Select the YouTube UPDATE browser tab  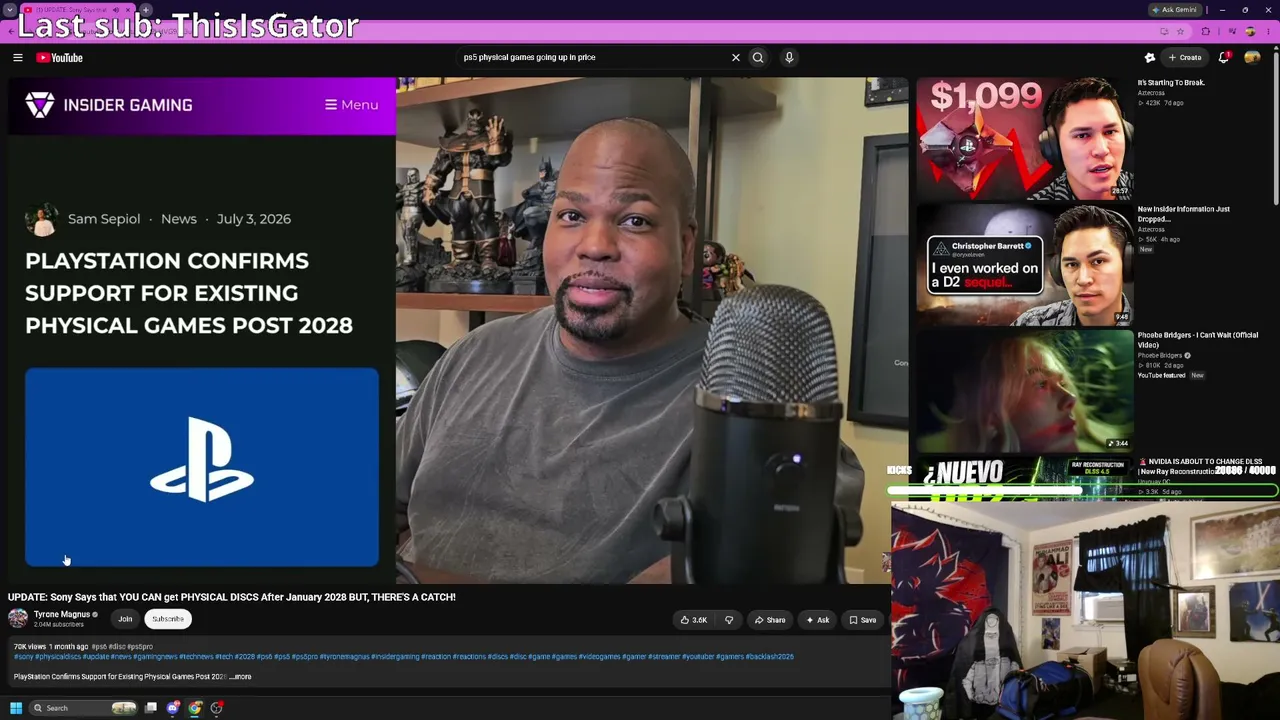(x=76, y=10)
